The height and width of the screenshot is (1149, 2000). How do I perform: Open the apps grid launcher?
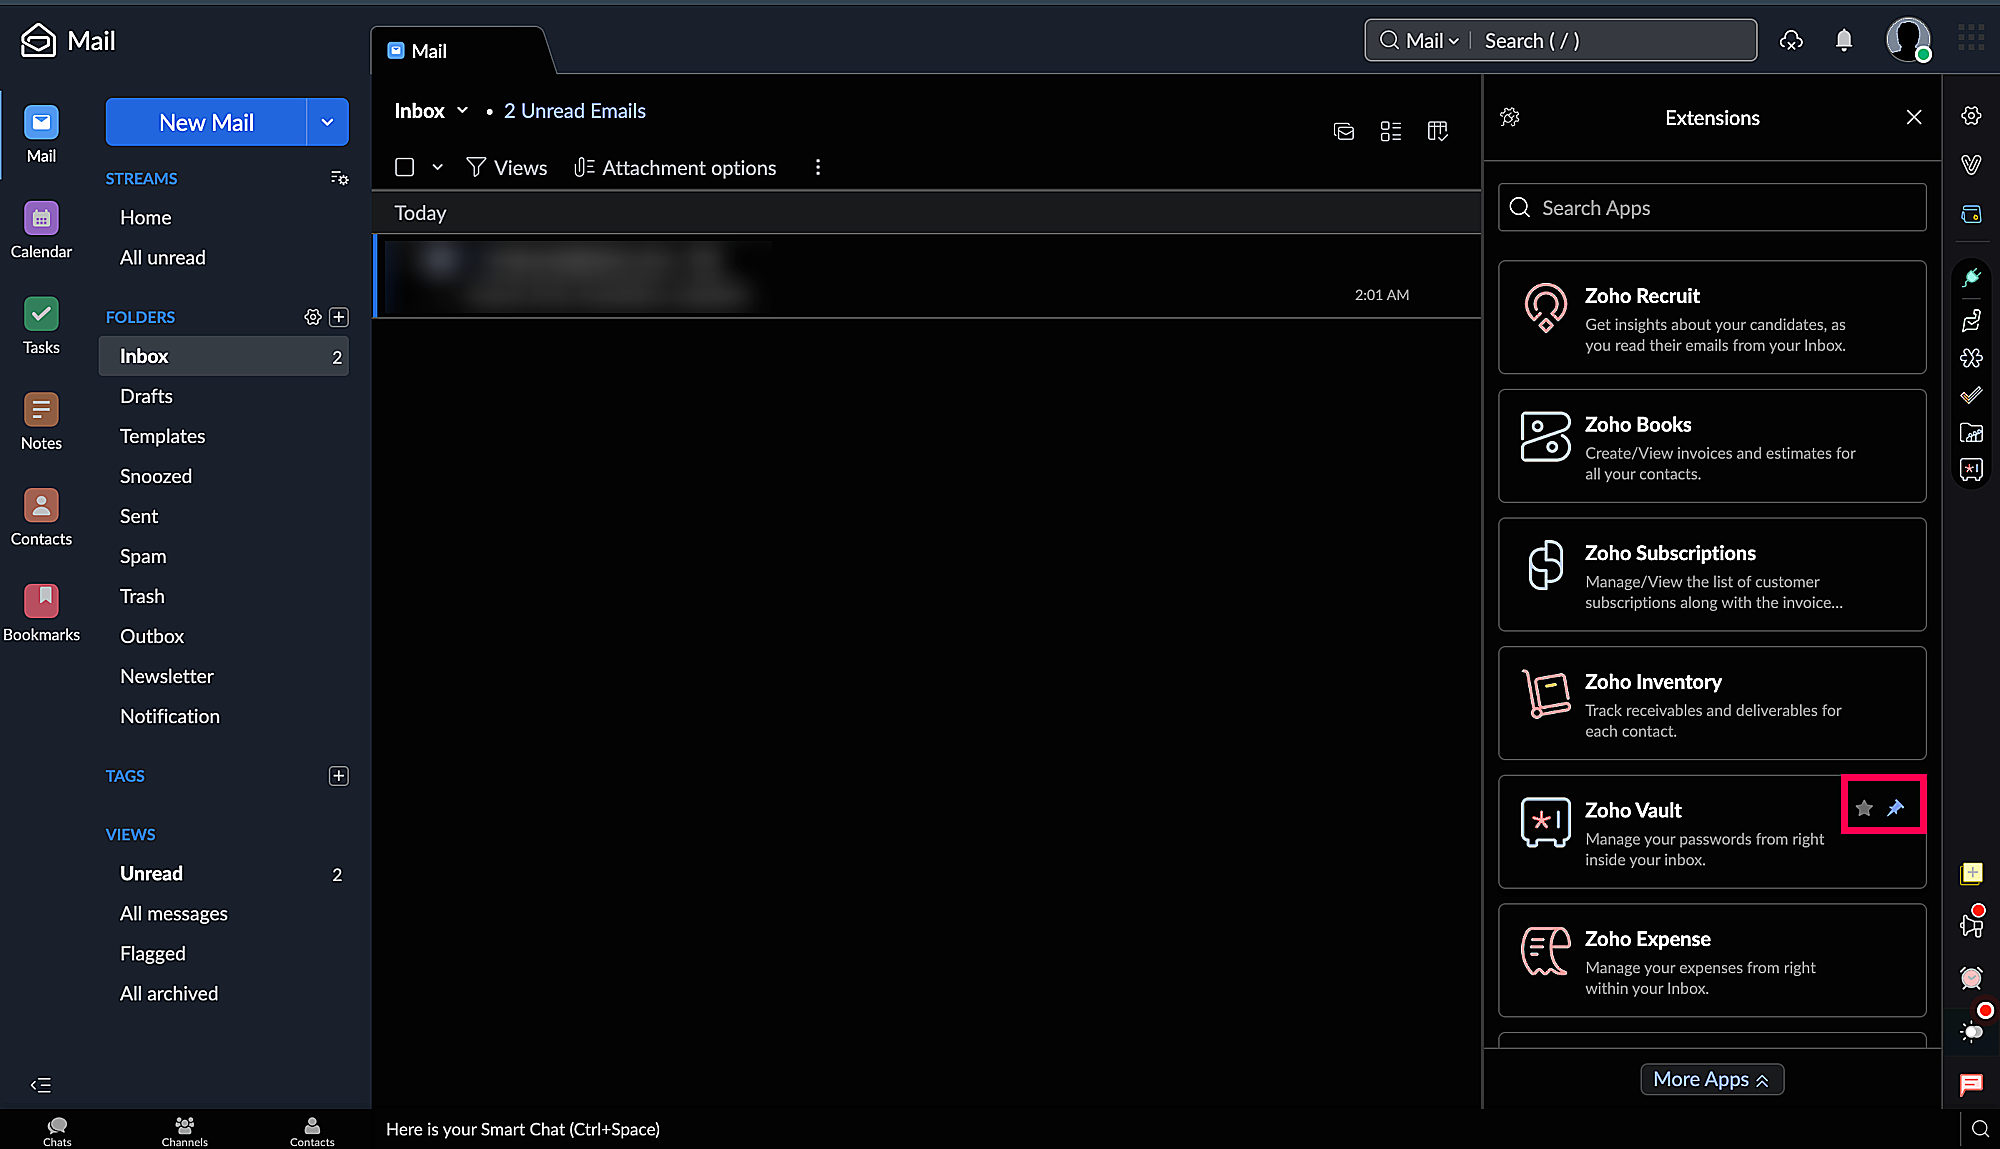coord(1971,38)
